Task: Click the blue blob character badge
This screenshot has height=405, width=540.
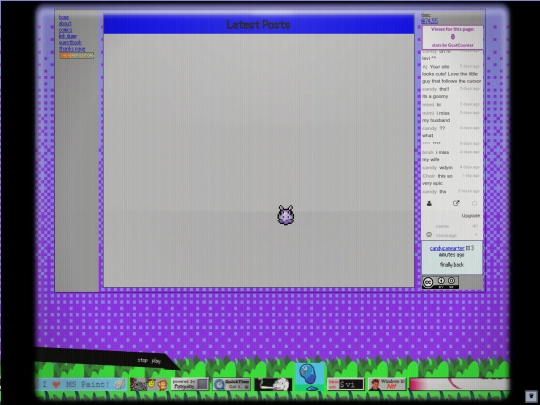Action: pos(310,376)
